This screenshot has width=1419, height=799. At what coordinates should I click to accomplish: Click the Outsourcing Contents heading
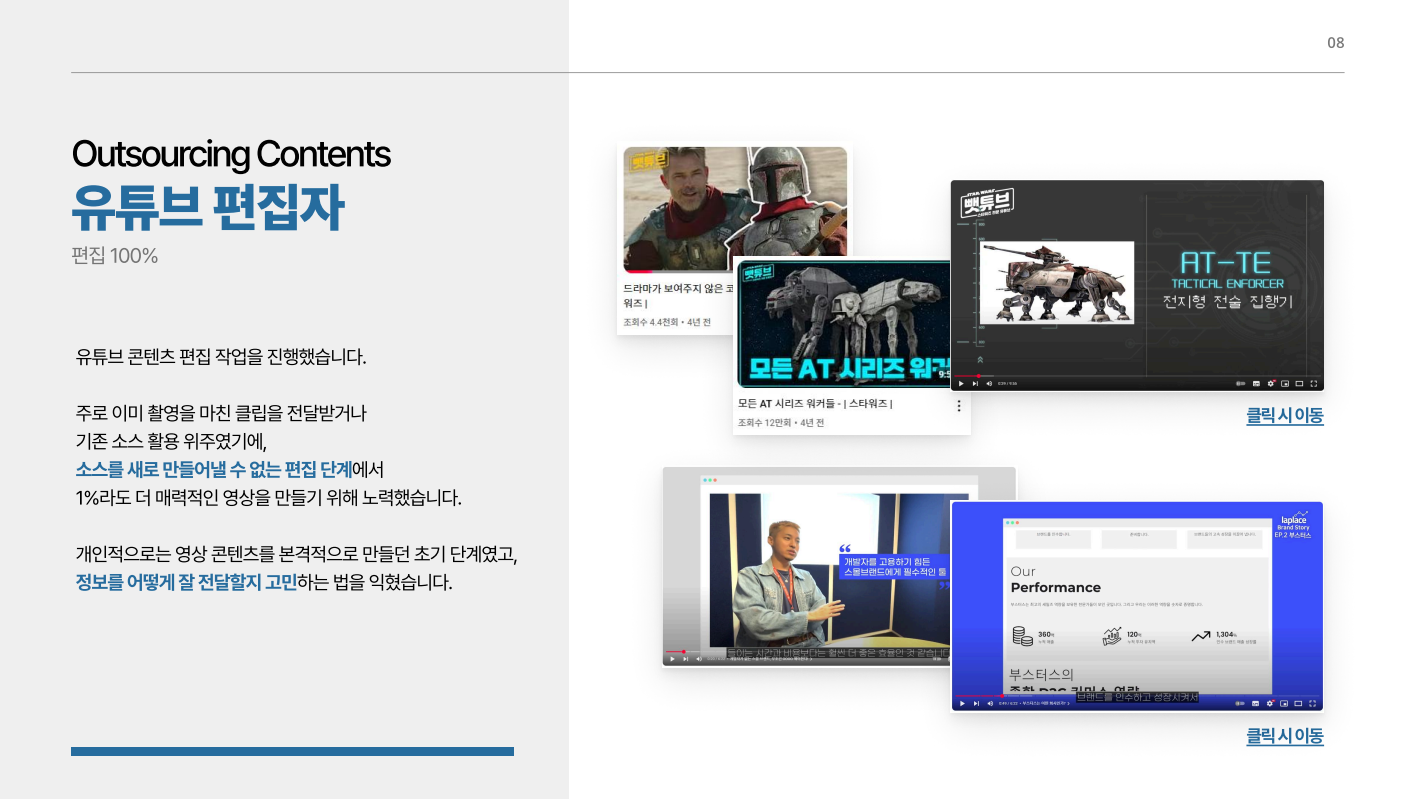pos(231,154)
